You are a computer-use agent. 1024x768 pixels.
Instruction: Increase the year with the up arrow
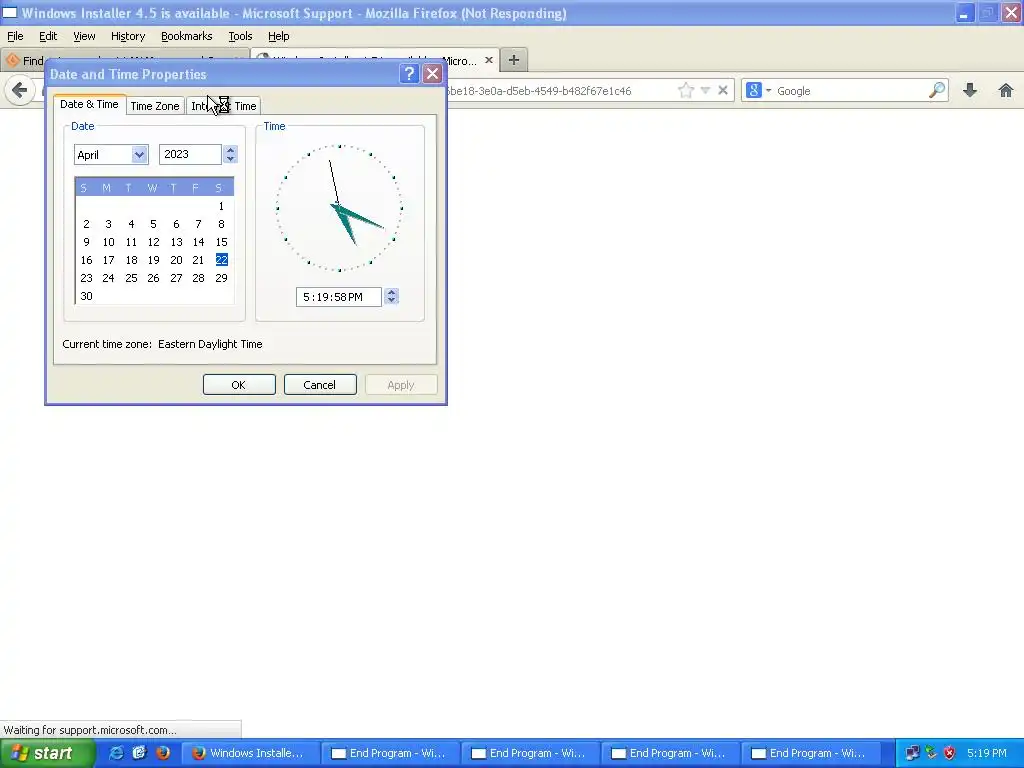coord(230,150)
